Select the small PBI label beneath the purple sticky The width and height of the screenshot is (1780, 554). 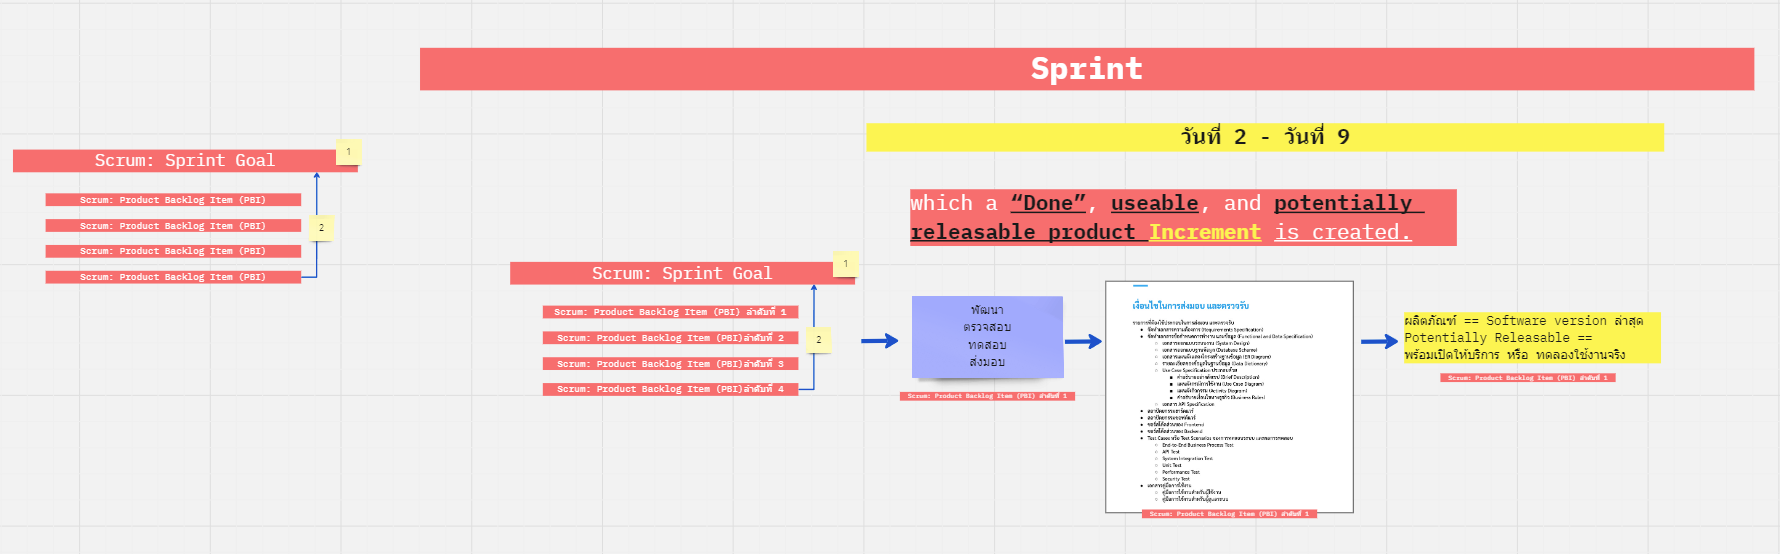pos(987,396)
